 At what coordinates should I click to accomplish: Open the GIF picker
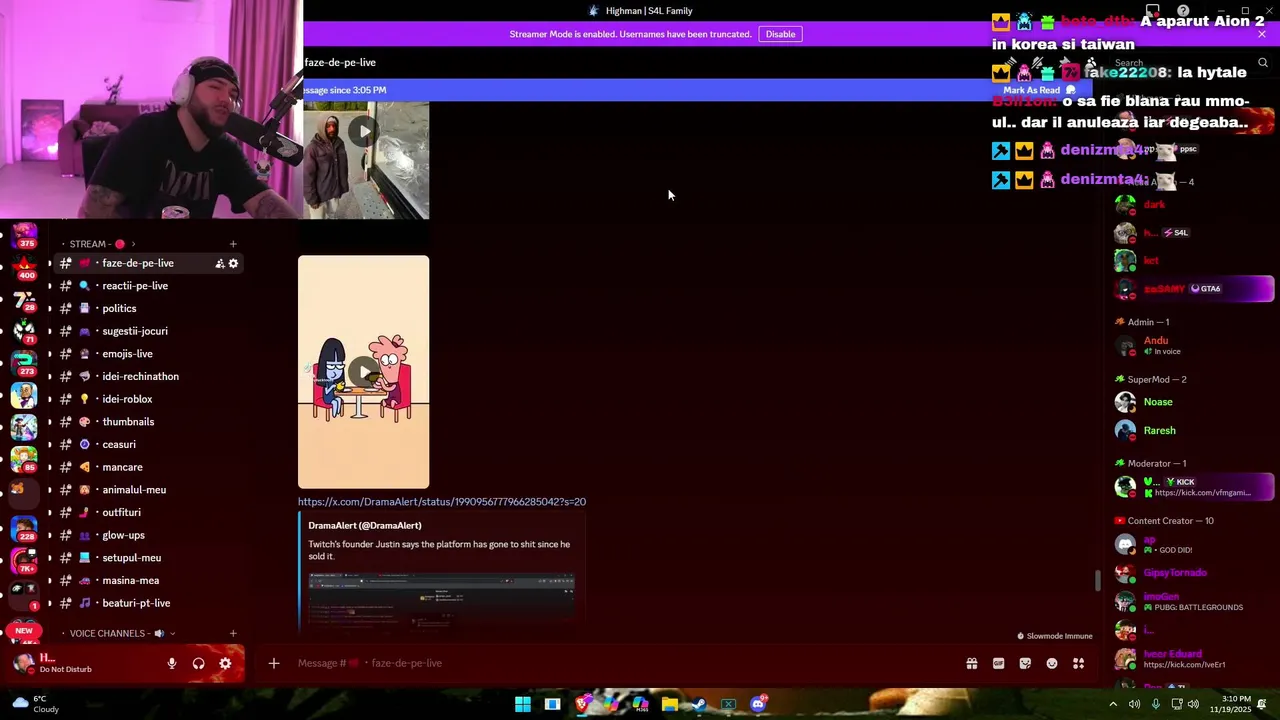pos(998,663)
